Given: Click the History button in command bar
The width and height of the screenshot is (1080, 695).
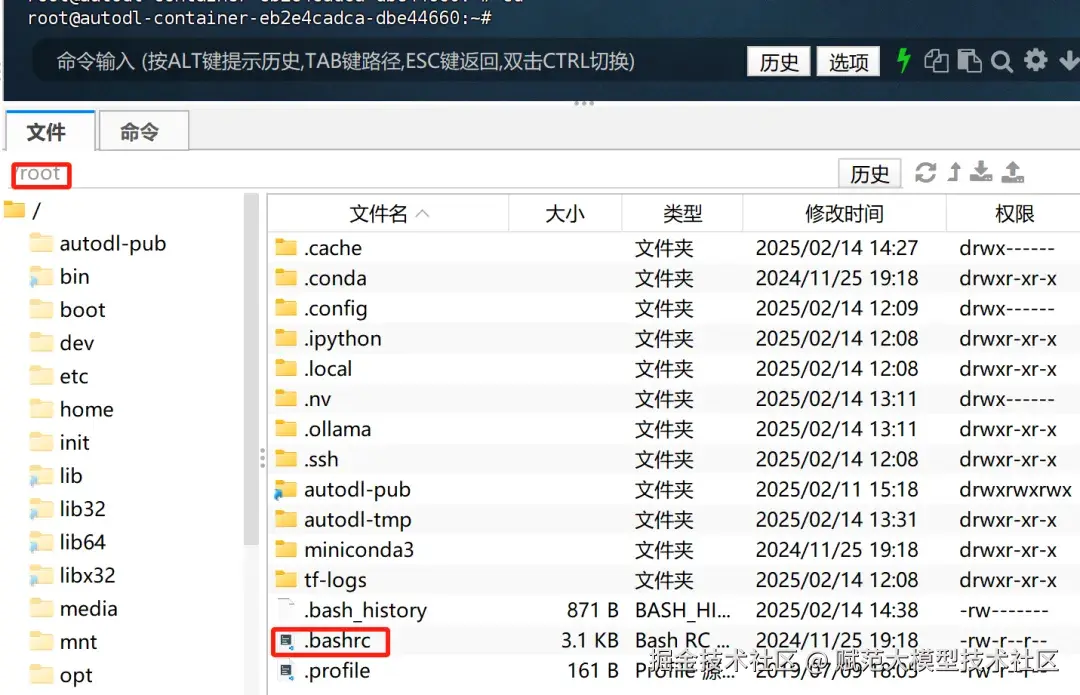Looking at the screenshot, I should [778, 62].
